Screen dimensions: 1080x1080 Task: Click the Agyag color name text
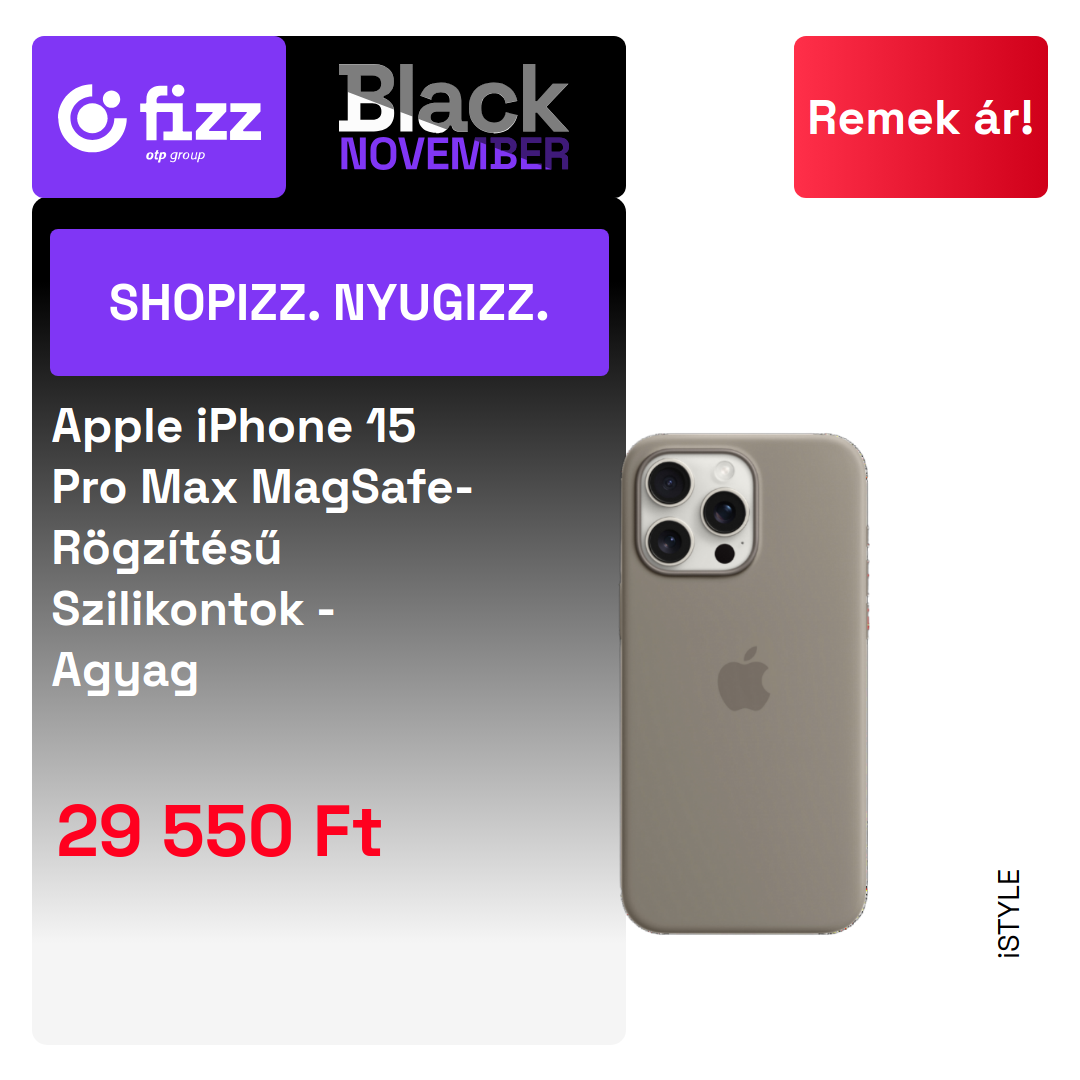[x=125, y=672]
